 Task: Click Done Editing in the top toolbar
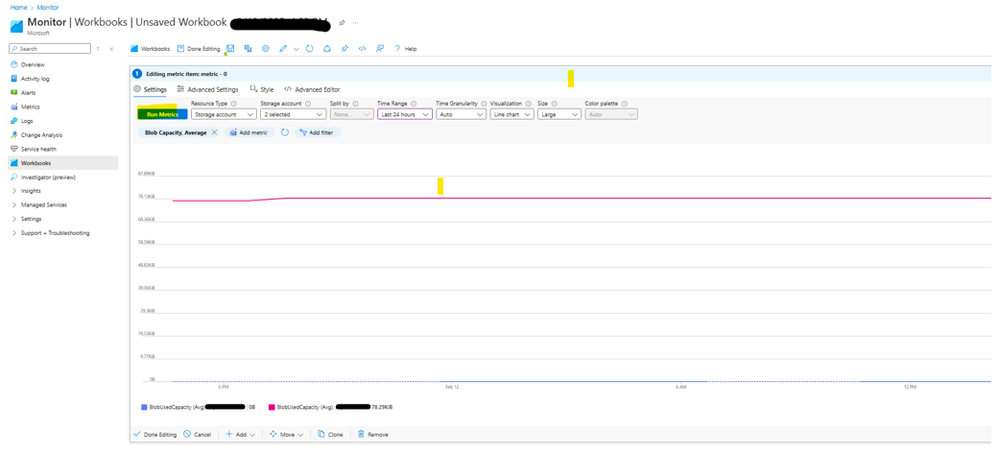pyautogui.click(x=198, y=48)
